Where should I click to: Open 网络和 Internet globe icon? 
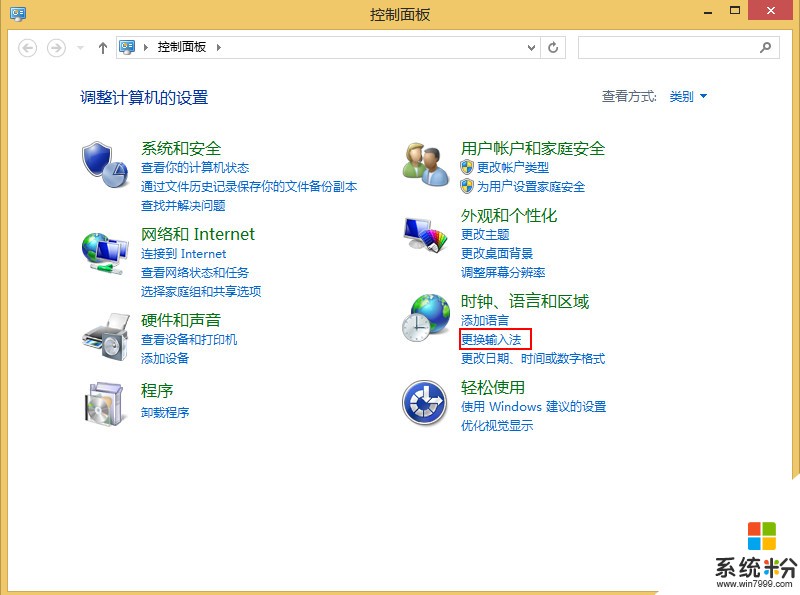point(105,254)
